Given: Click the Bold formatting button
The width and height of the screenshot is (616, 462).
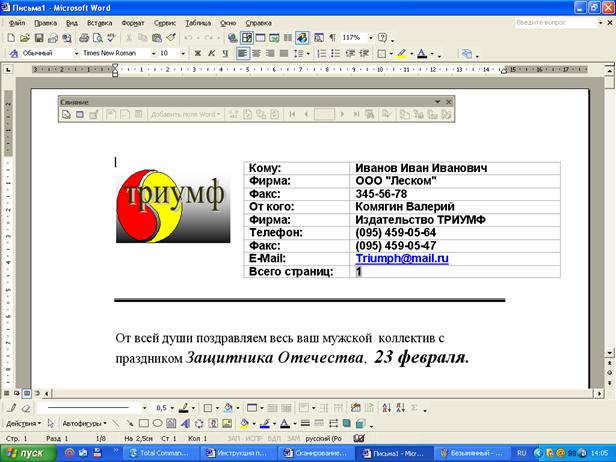Looking at the screenshot, I should (x=198, y=53).
